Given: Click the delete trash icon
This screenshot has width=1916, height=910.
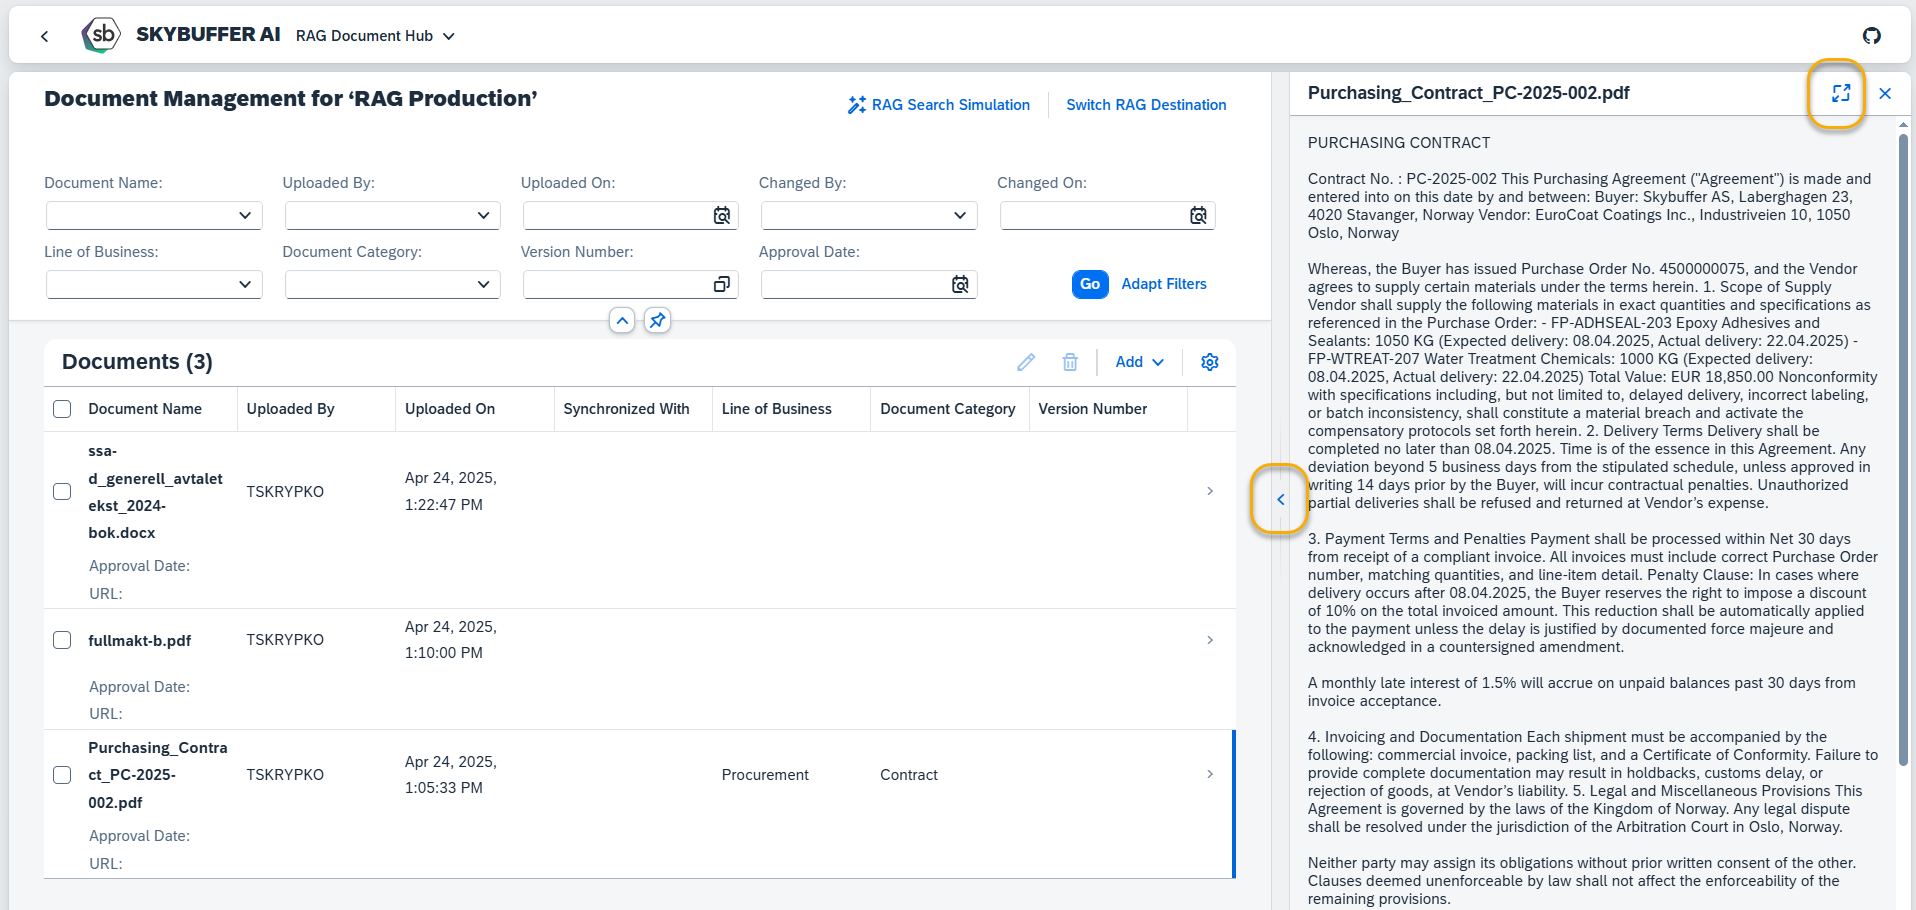Looking at the screenshot, I should point(1070,362).
